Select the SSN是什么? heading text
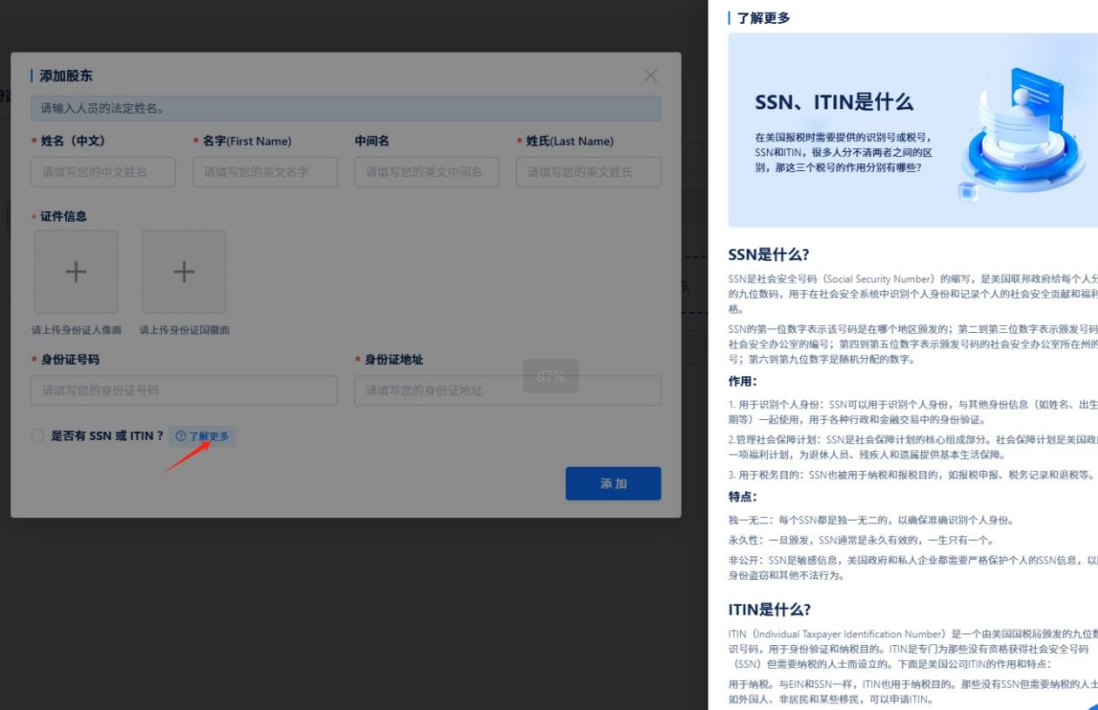The width and height of the screenshot is (1098, 710). click(769, 254)
